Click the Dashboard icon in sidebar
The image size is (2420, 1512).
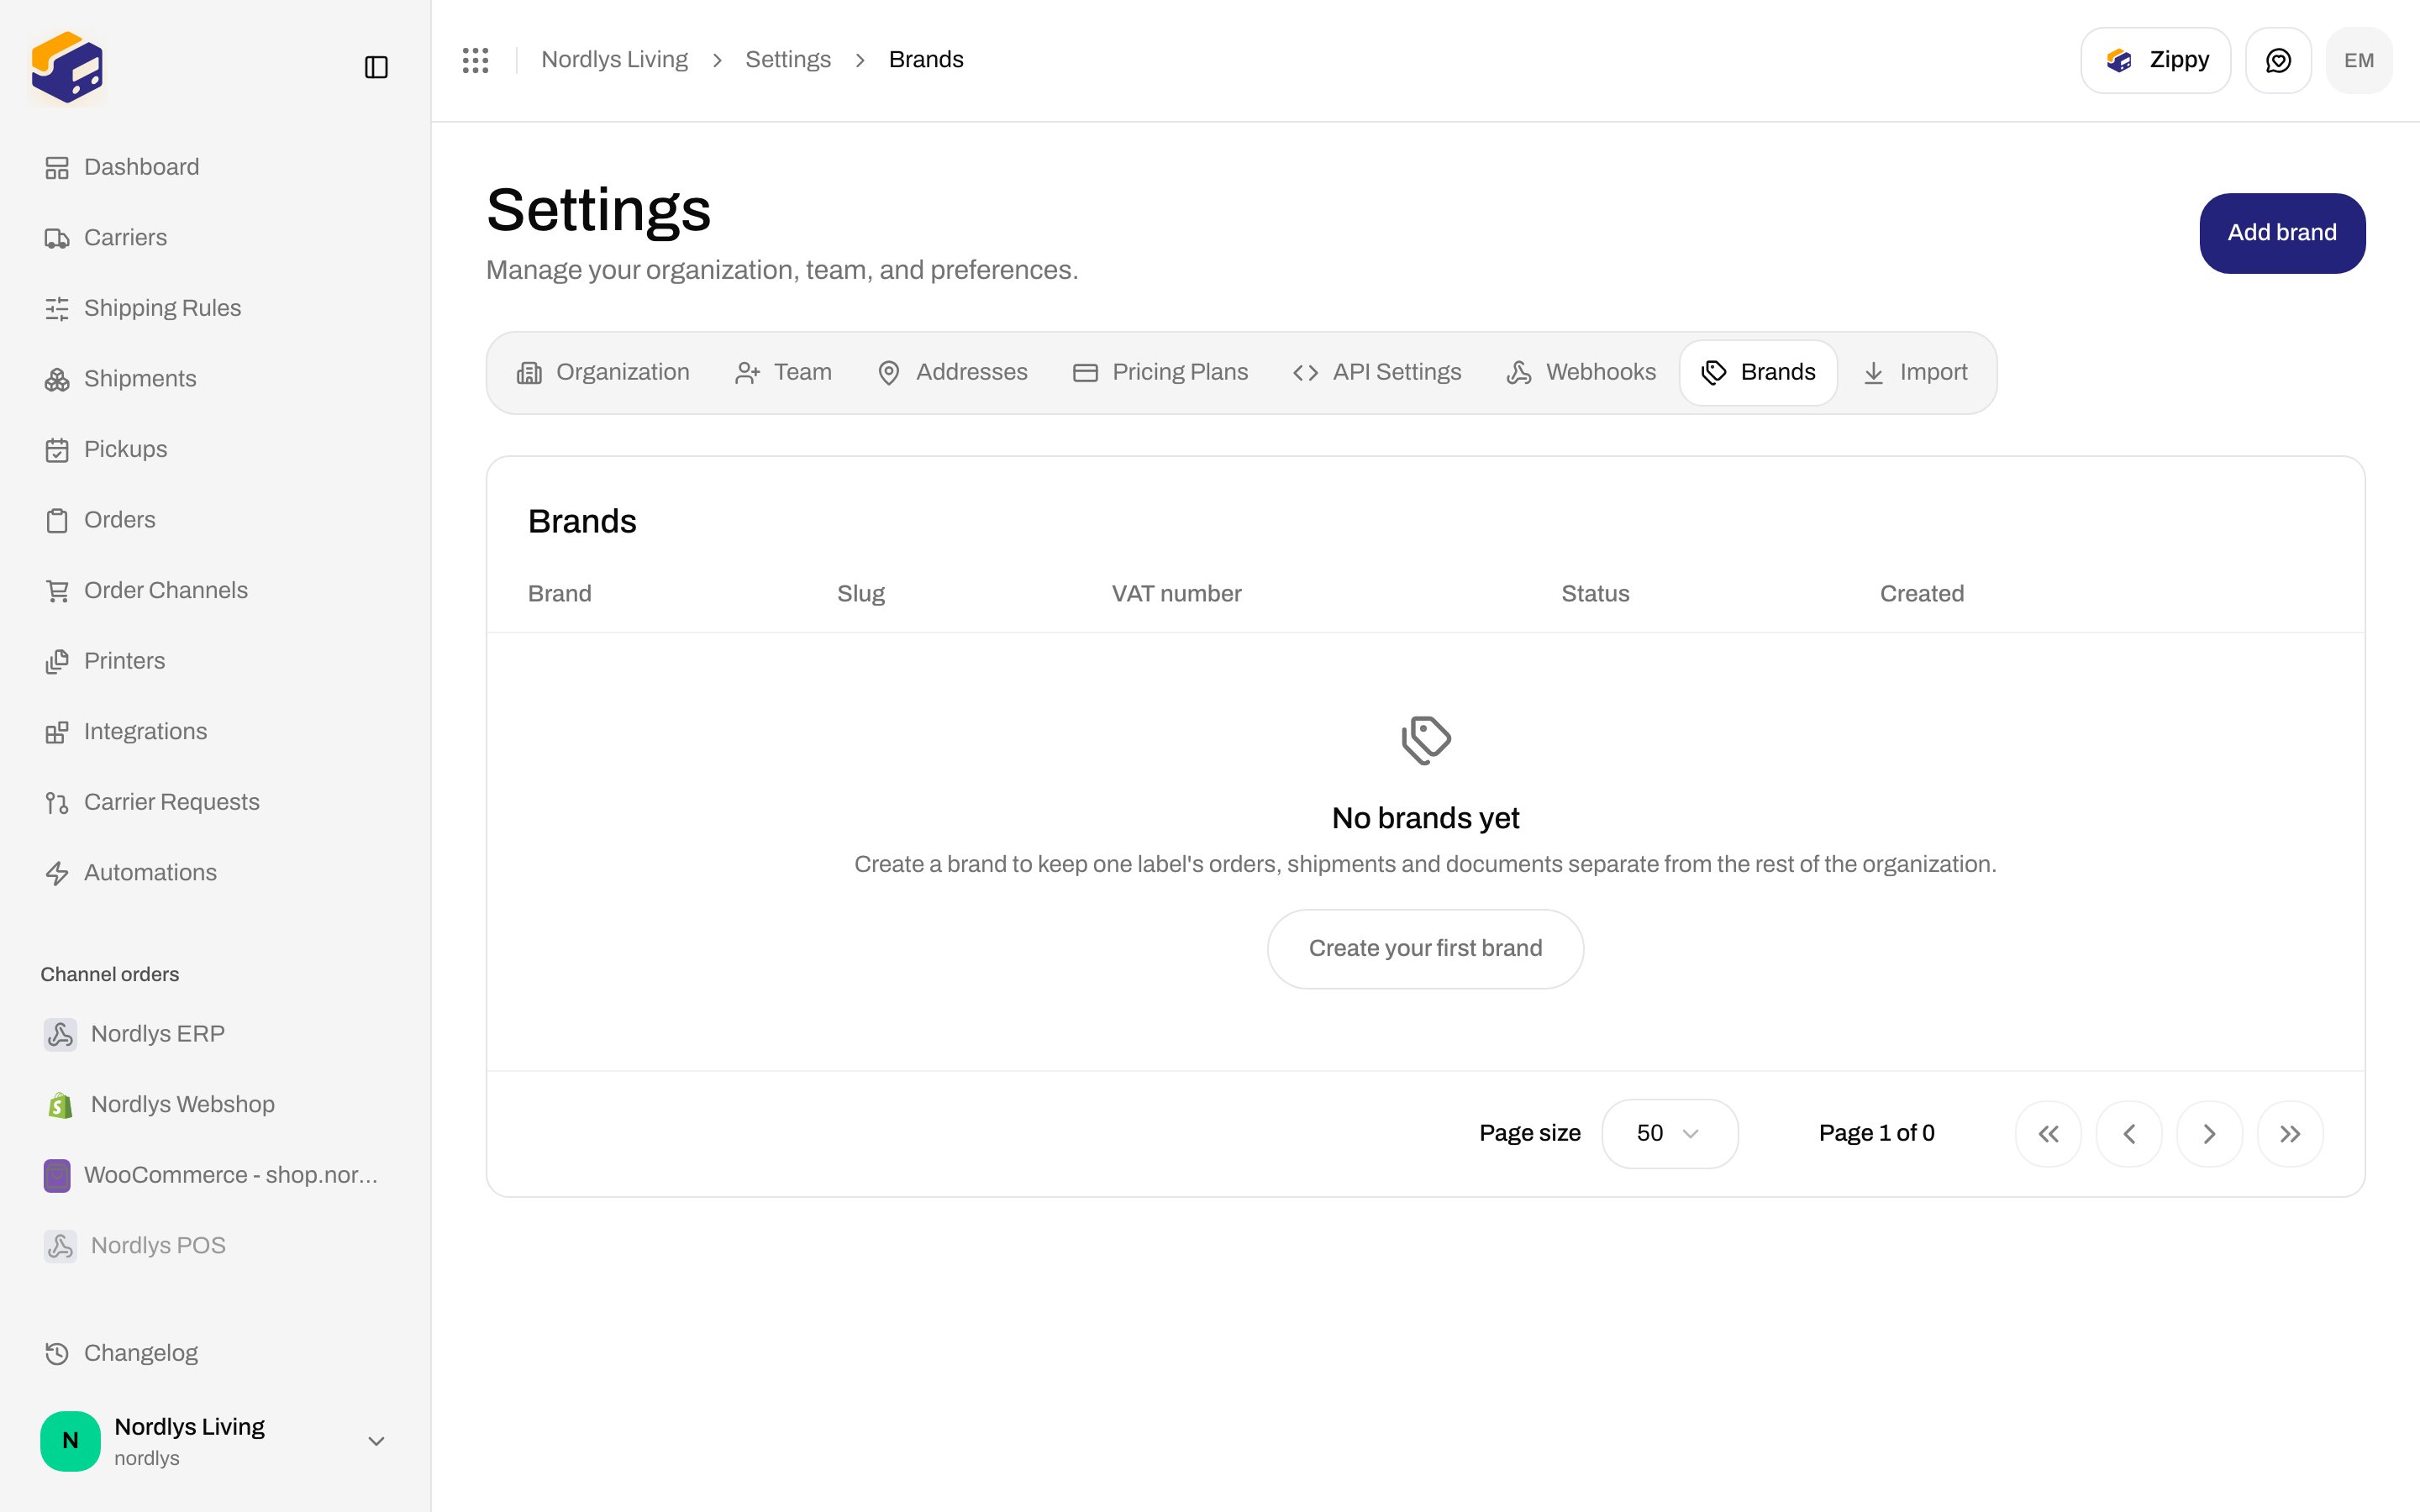pos(57,168)
